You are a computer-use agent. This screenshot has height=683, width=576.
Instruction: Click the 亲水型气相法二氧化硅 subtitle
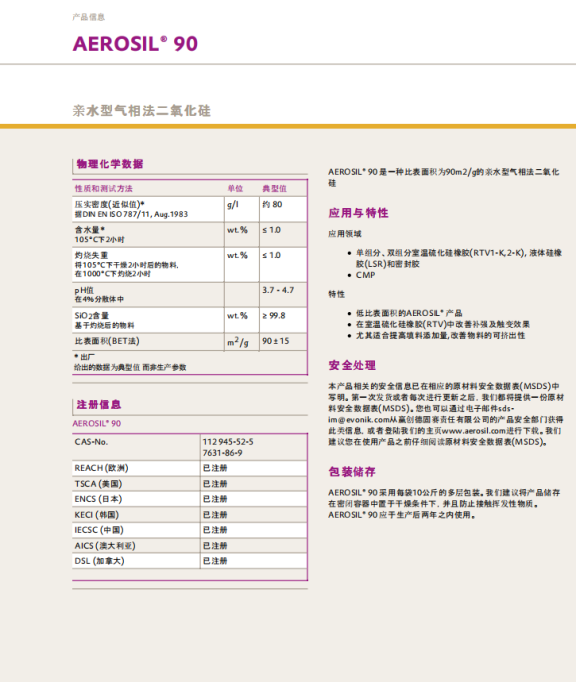pos(141,111)
